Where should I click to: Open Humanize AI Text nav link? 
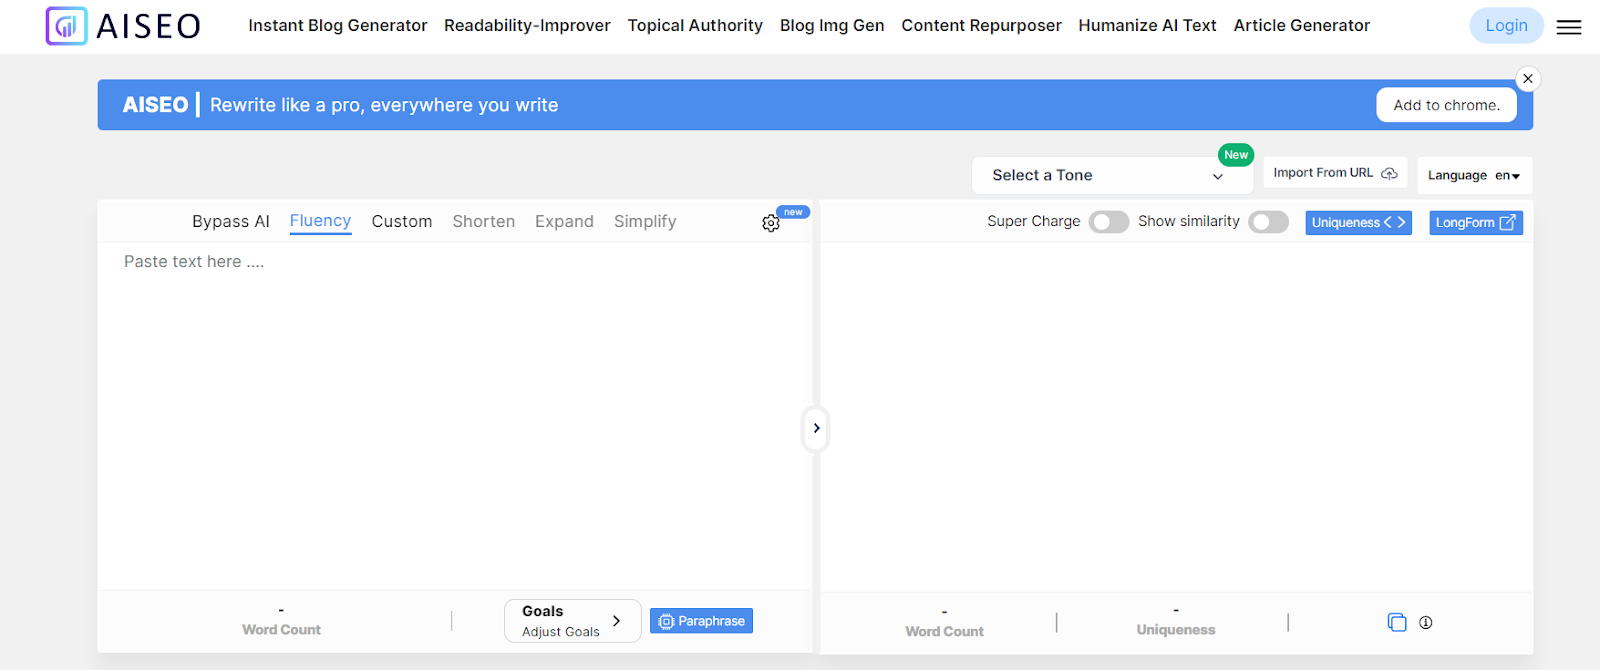point(1147,26)
